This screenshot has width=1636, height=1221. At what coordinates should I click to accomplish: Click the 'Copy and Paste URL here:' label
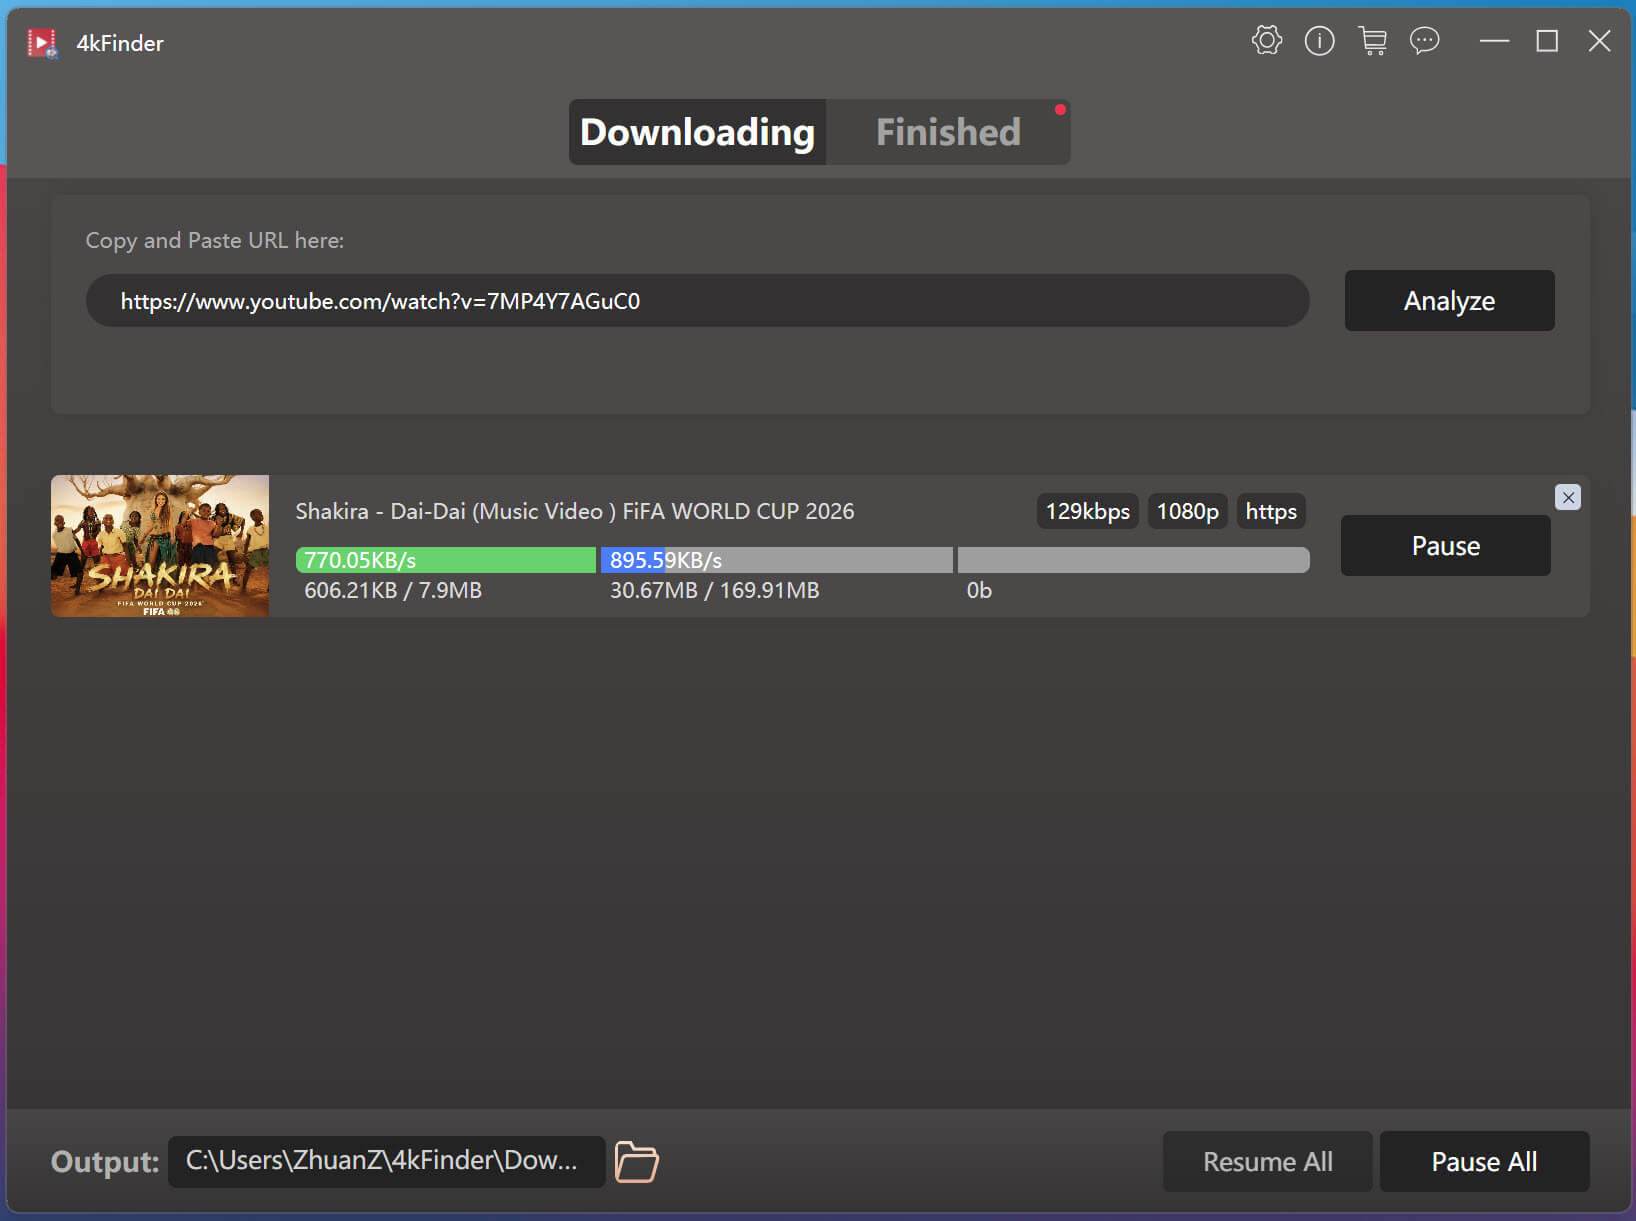[215, 240]
